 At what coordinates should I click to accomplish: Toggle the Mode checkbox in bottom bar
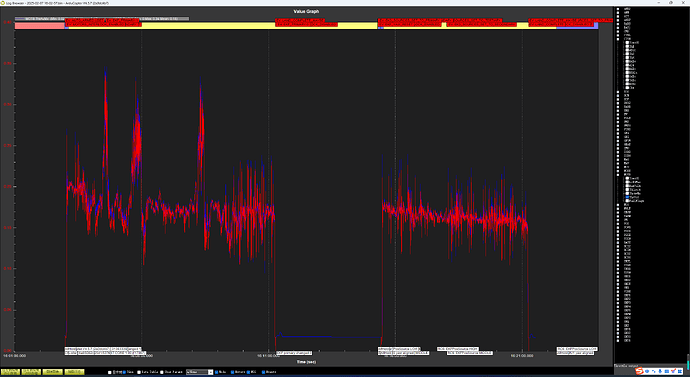[x=217, y=372]
